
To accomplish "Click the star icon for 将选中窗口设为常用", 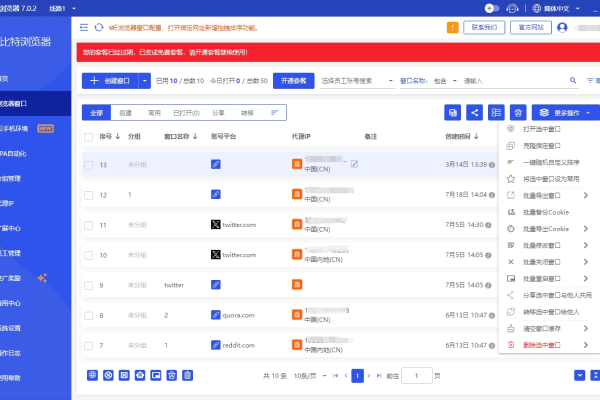I will point(511,179).
